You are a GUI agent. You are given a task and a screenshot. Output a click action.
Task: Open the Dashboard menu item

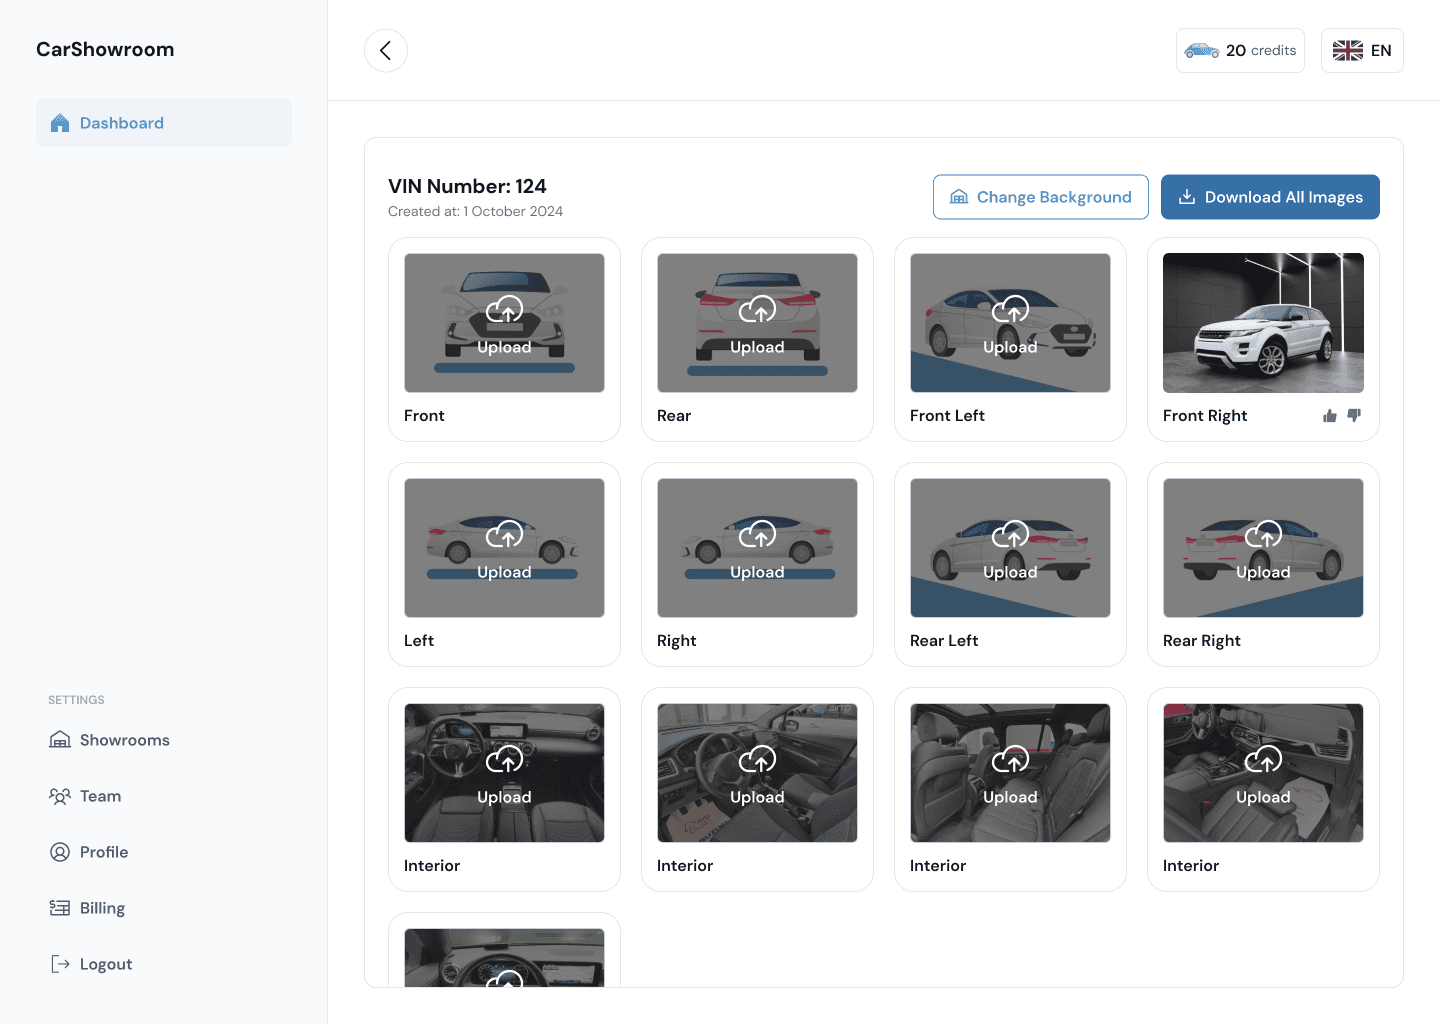point(164,123)
